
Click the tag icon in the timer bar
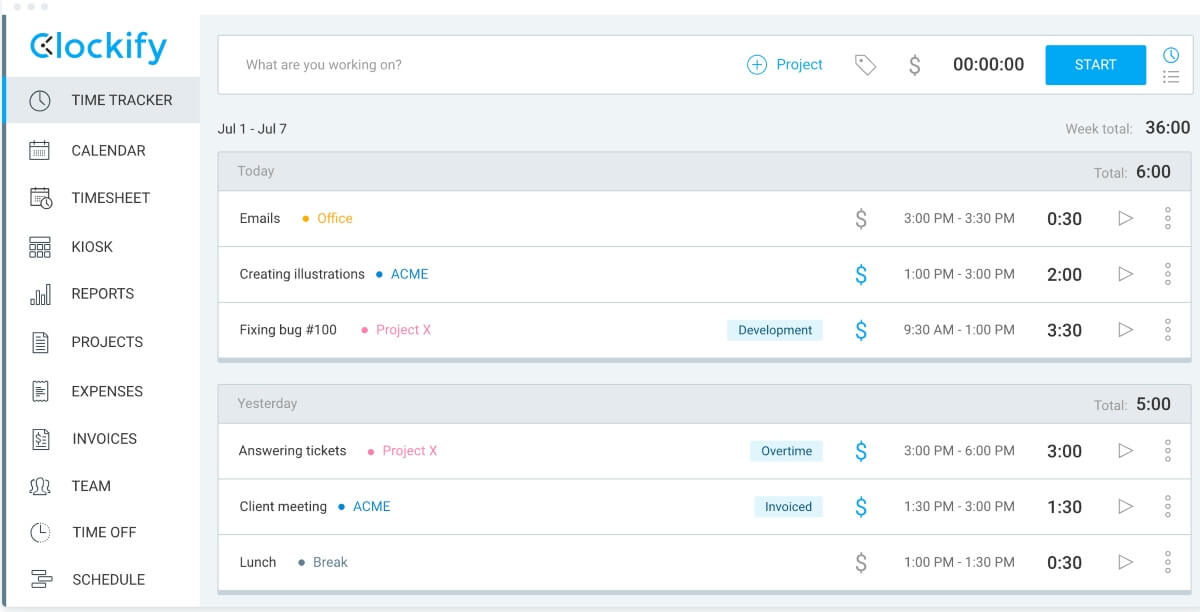tap(865, 65)
